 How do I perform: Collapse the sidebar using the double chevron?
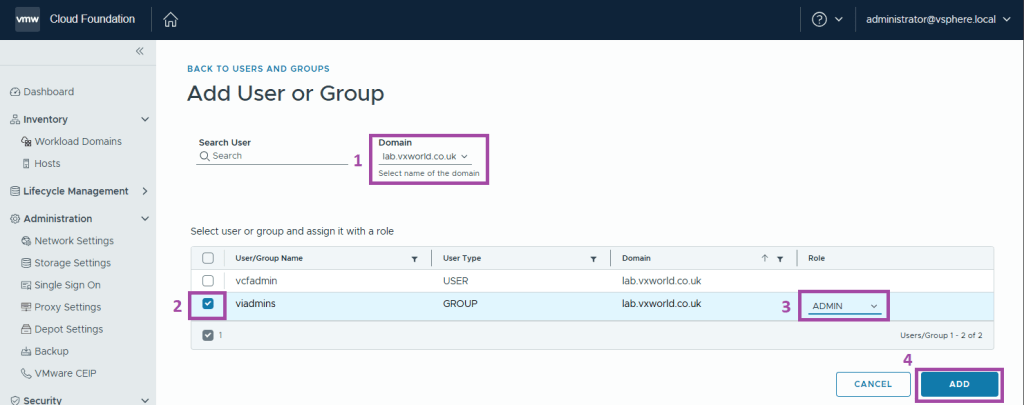pos(140,51)
